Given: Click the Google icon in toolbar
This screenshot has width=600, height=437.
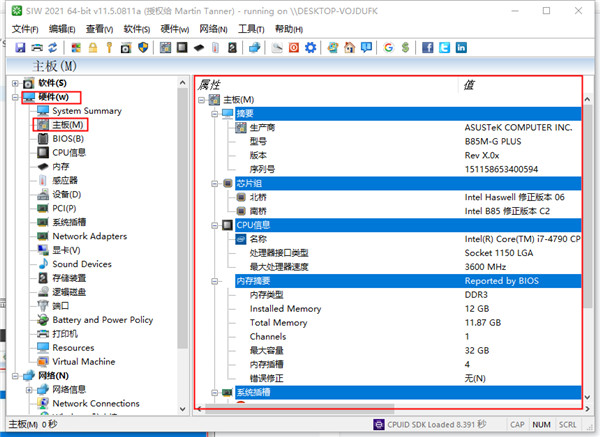Looking at the screenshot, I should pos(388,47).
